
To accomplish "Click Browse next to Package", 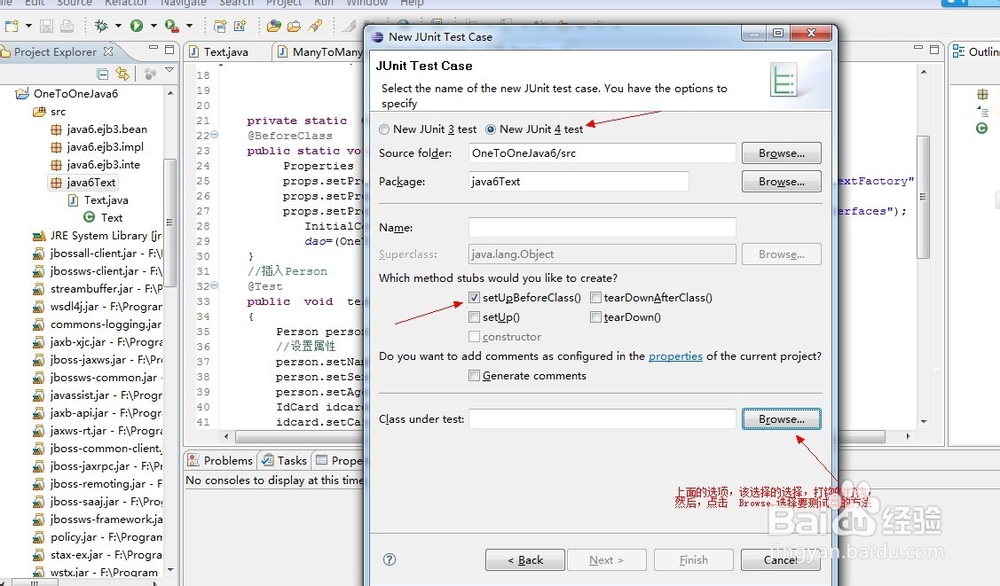I will 781,182.
